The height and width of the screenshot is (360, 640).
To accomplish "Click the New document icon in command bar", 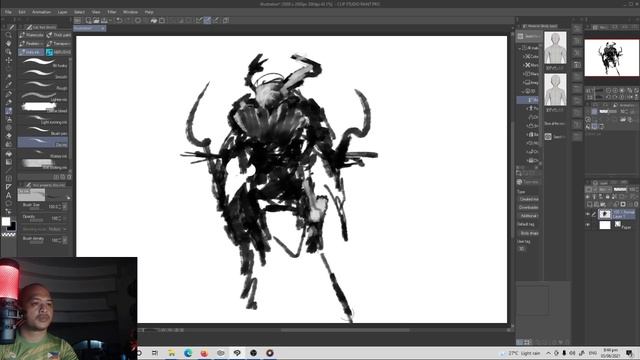I will point(88,20).
